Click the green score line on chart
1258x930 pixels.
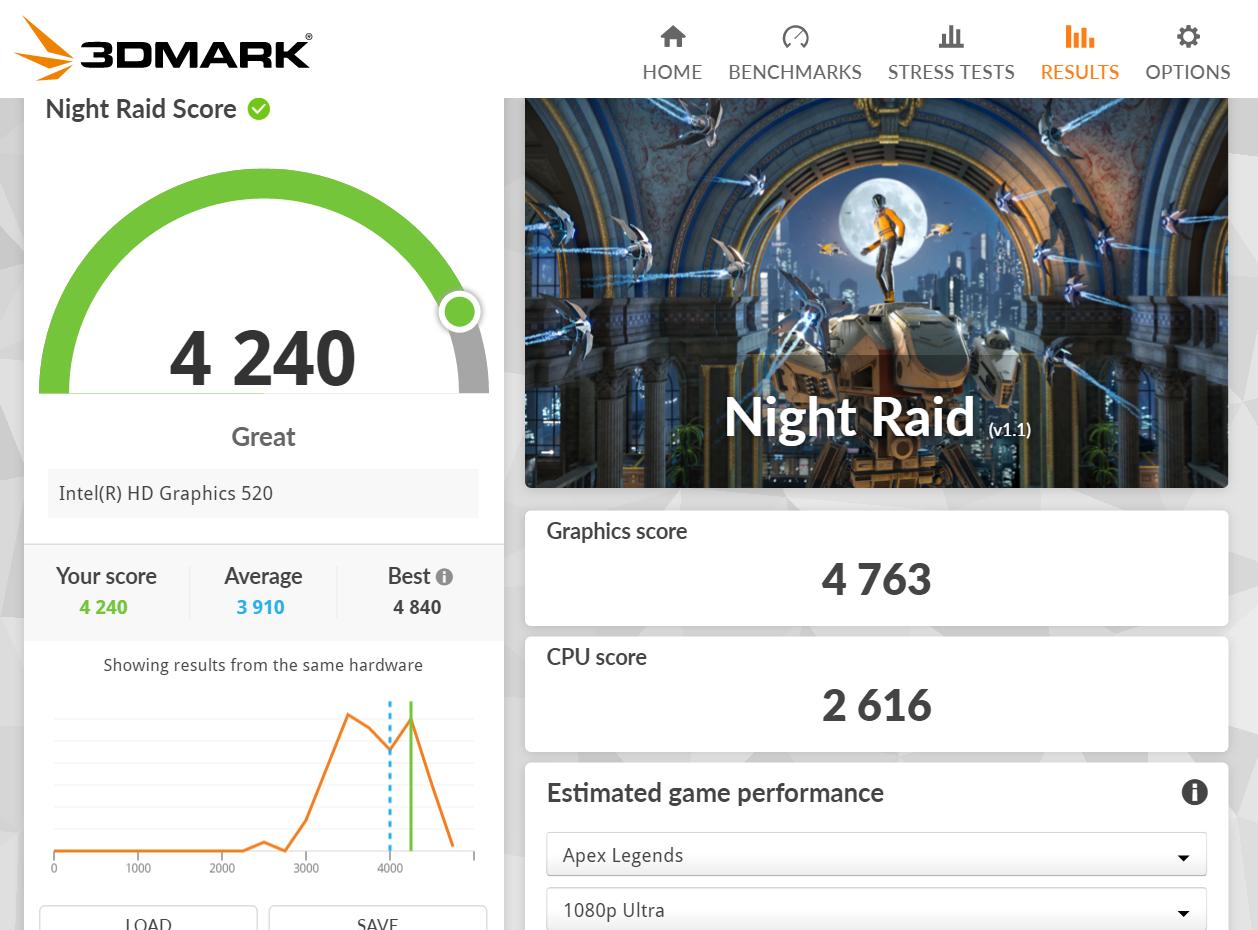pyautogui.click(x=411, y=776)
